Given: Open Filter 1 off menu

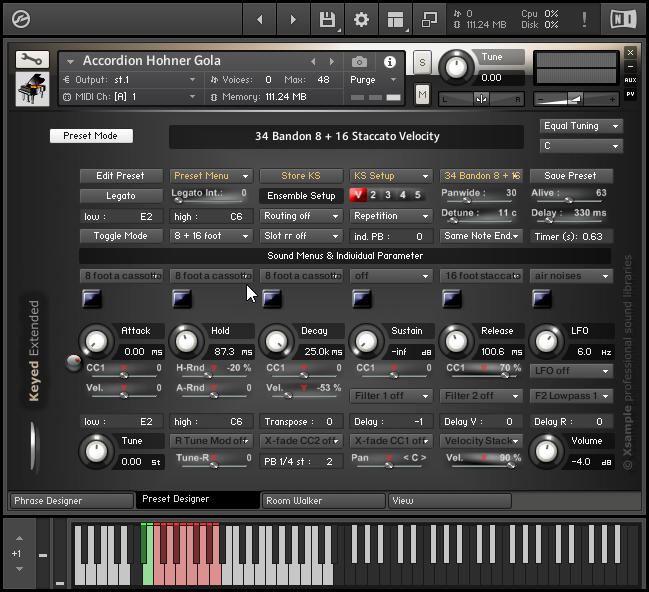Looking at the screenshot, I should 391,396.
